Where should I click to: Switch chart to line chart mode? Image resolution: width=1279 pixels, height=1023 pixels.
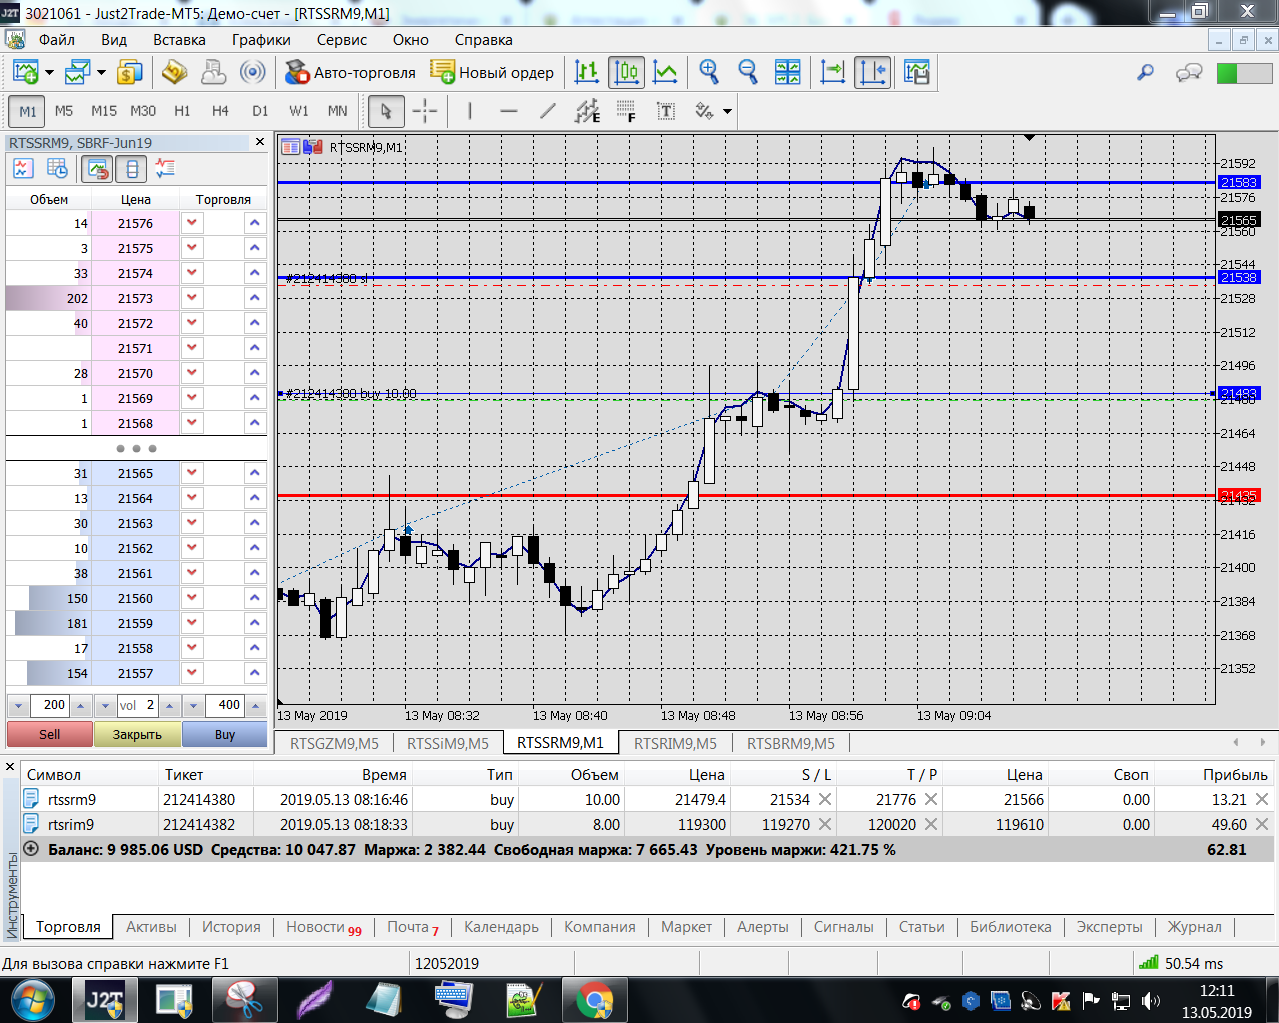pyautogui.click(x=665, y=72)
